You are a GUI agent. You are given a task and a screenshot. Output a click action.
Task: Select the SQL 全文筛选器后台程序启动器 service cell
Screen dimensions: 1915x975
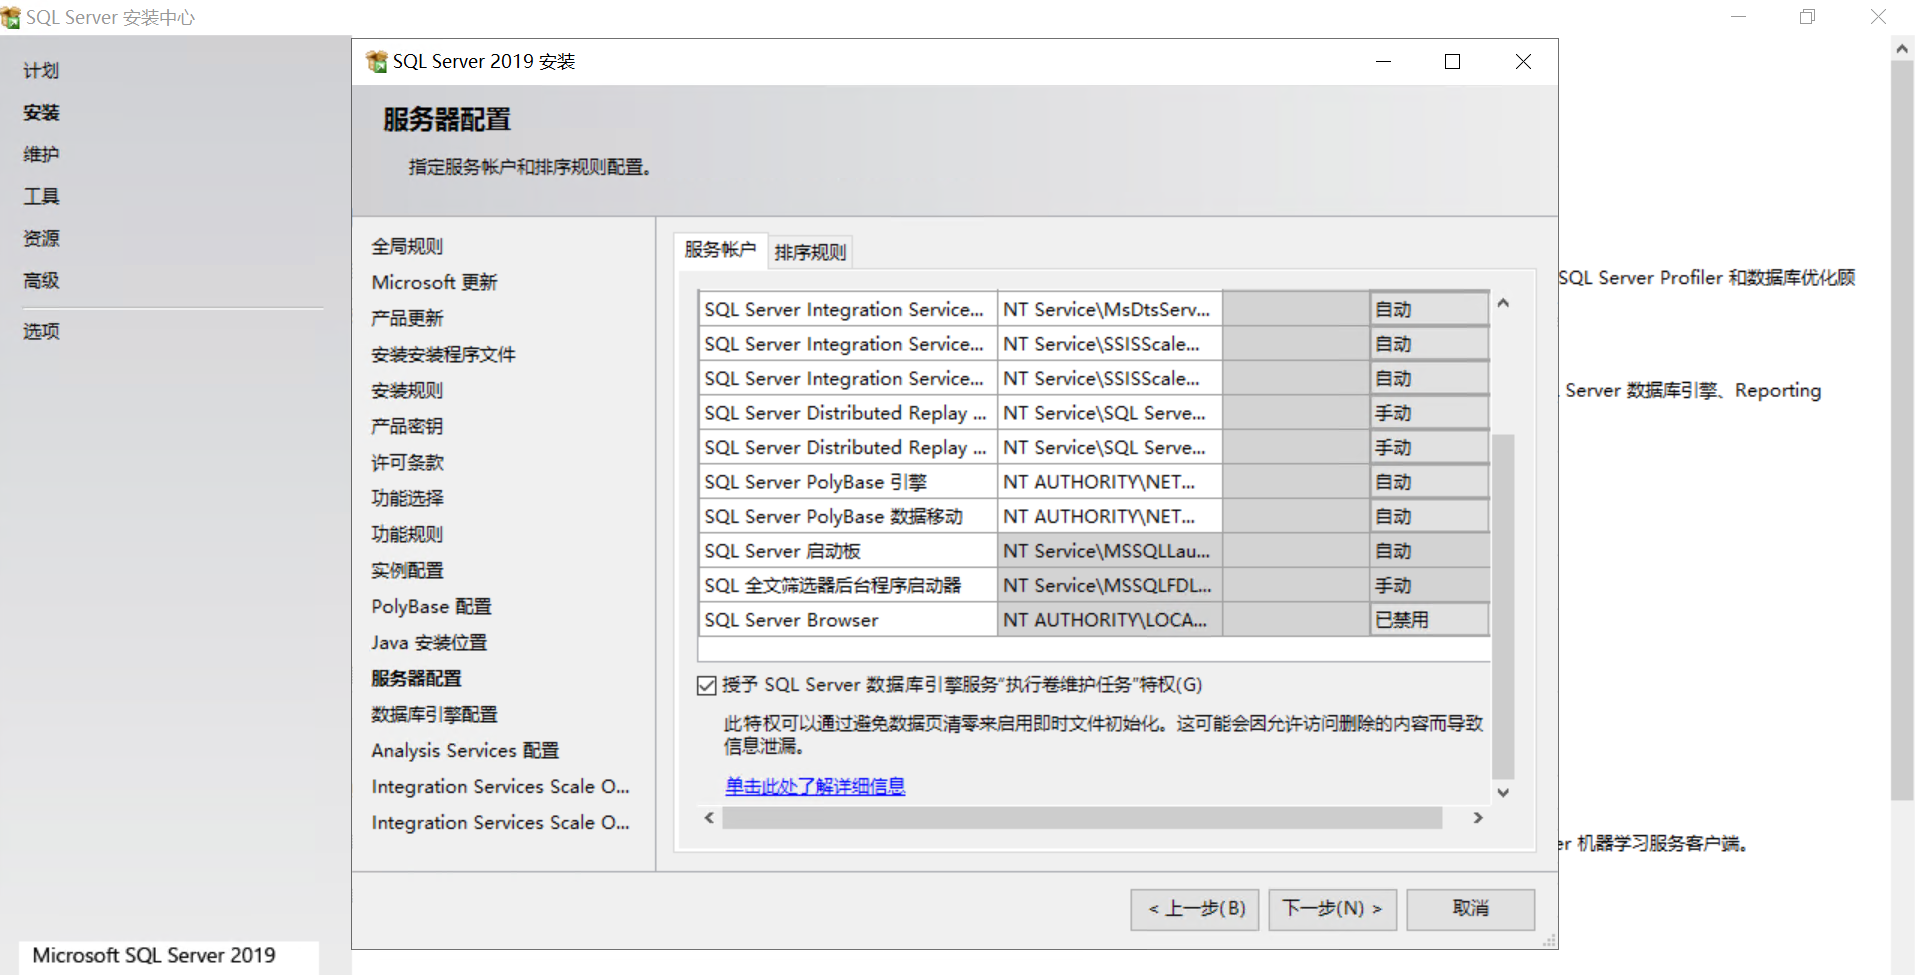point(848,586)
